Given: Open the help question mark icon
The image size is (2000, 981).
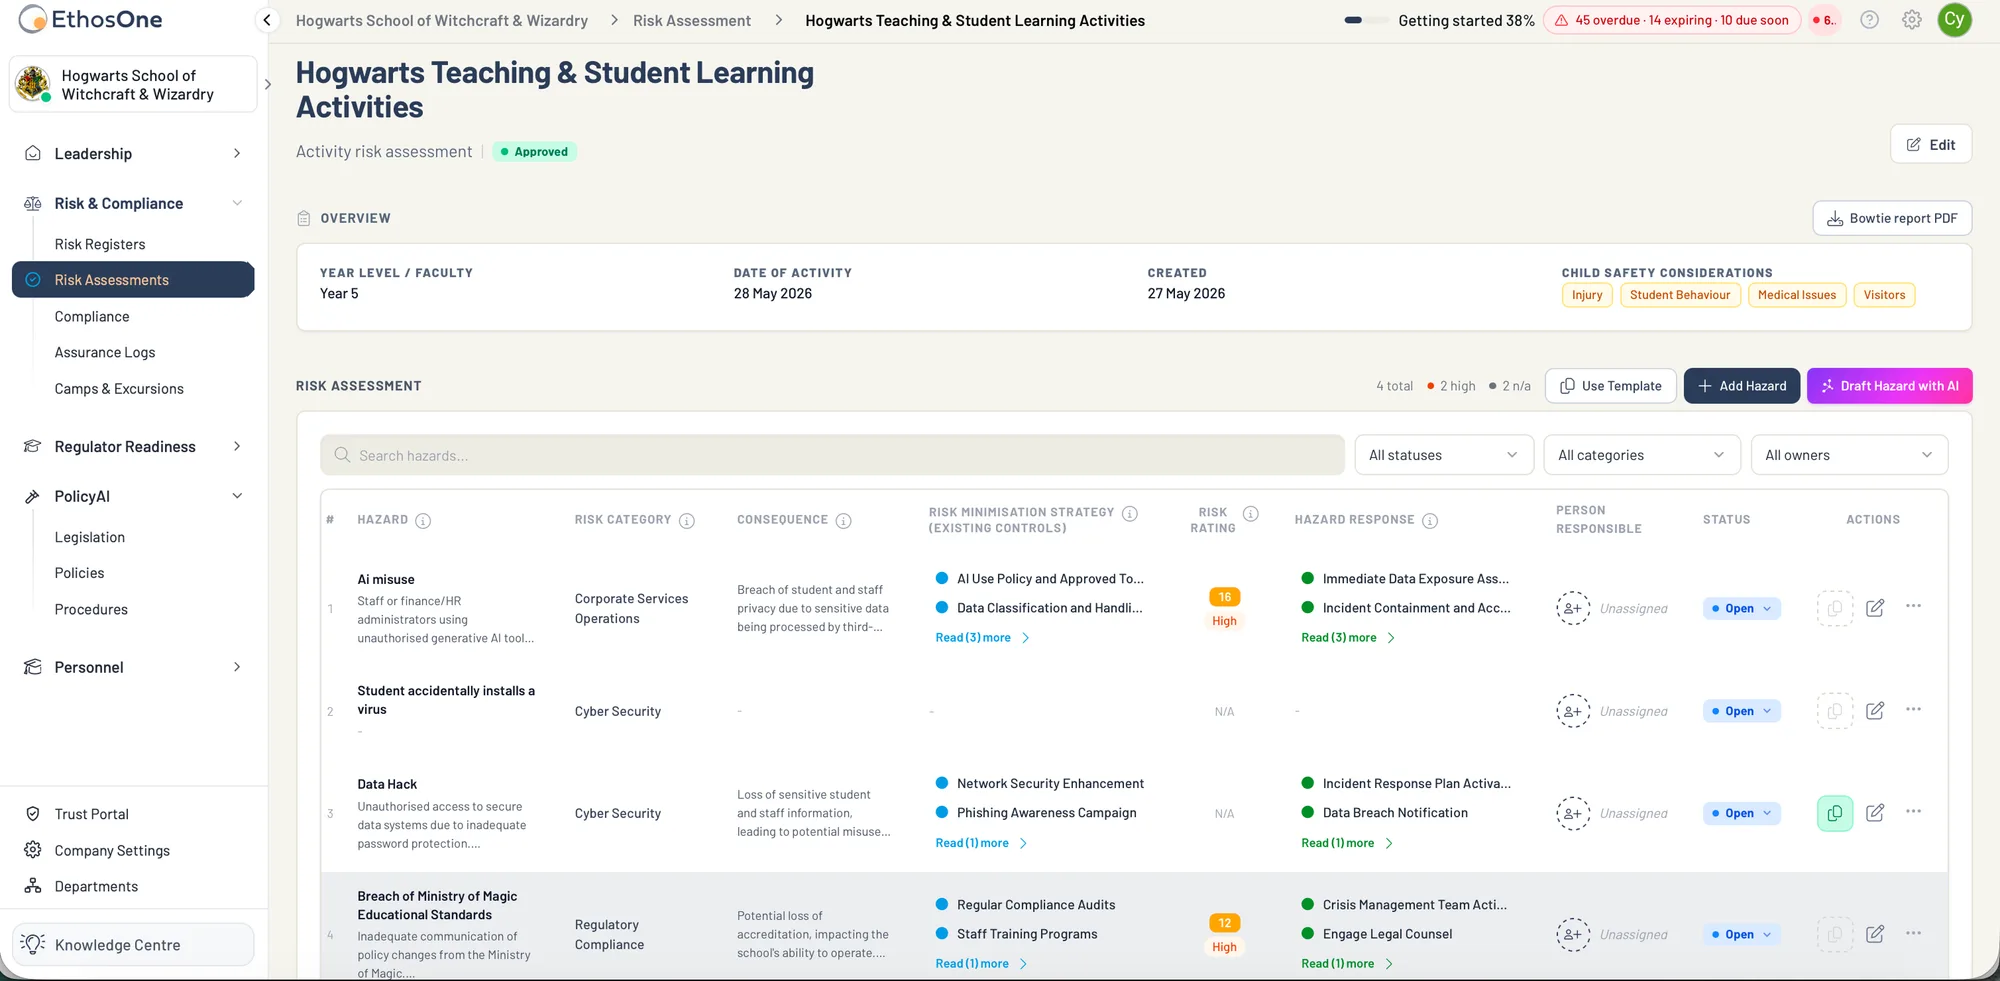Looking at the screenshot, I should click(x=1869, y=20).
